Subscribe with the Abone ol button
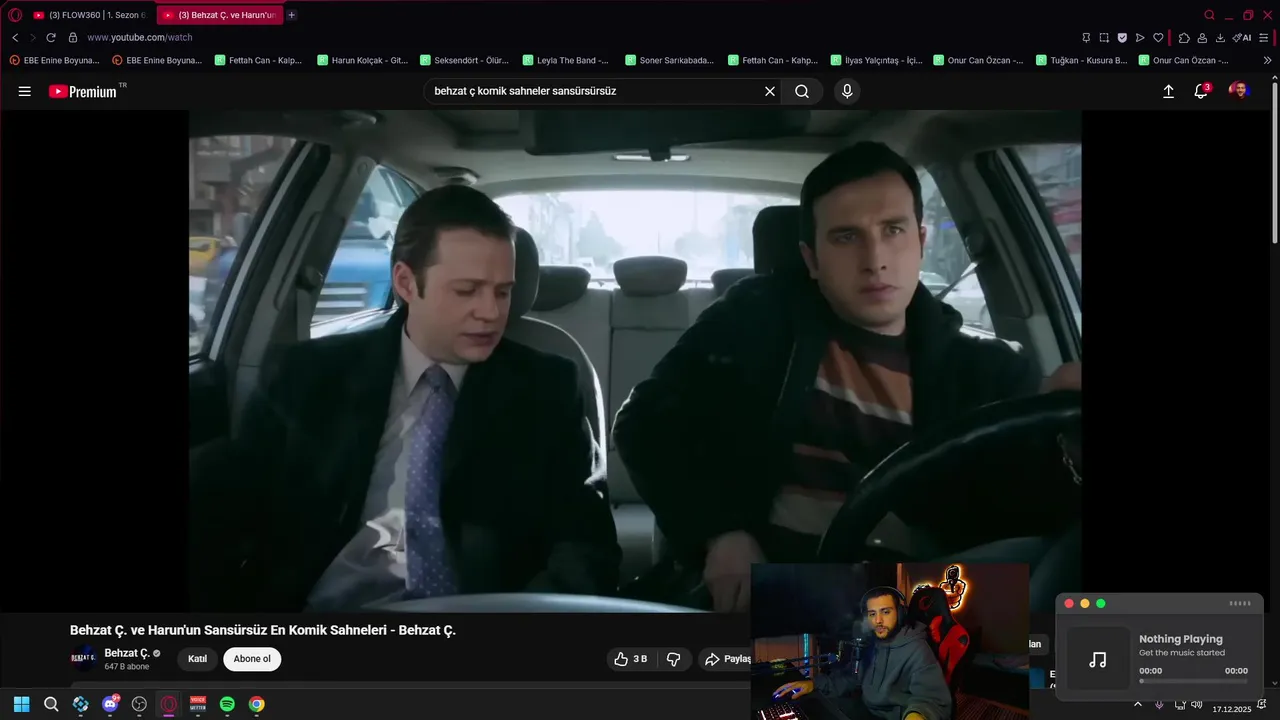 [252, 659]
